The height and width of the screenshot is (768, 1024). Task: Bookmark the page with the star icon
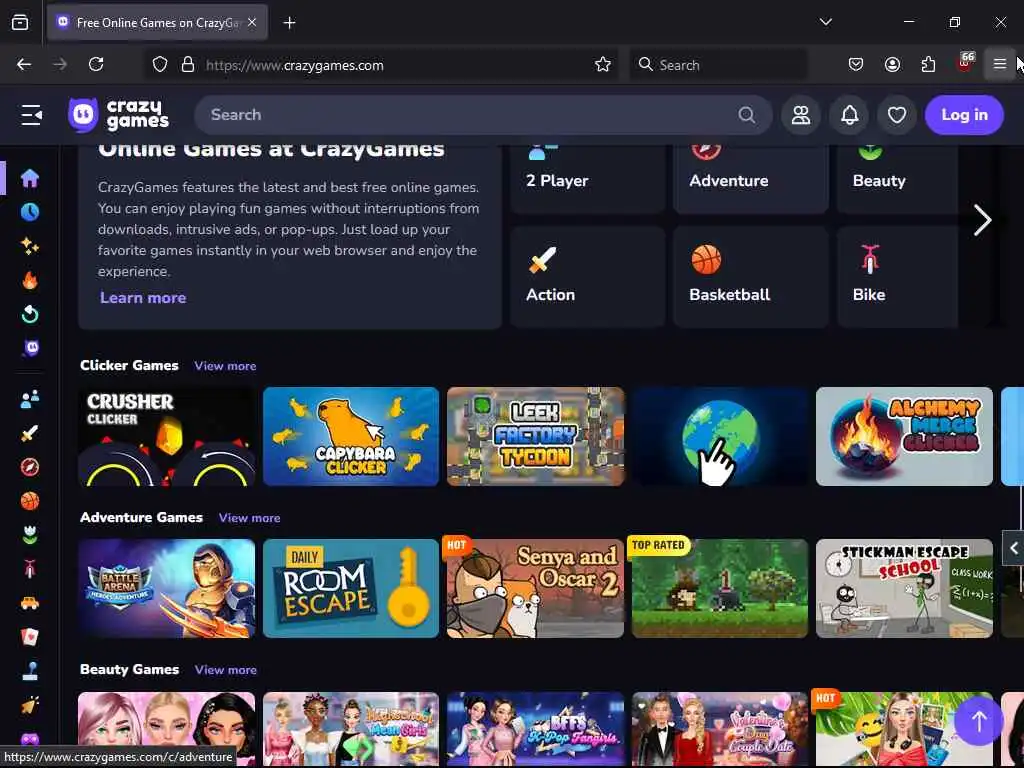(603, 65)
